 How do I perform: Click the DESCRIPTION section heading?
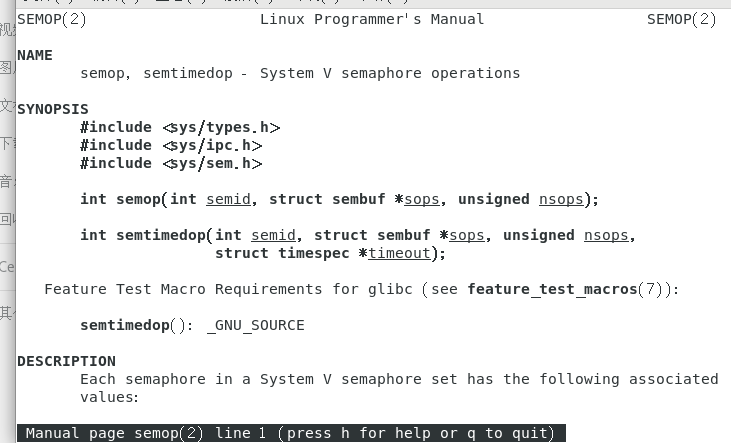tap(66, 362)
